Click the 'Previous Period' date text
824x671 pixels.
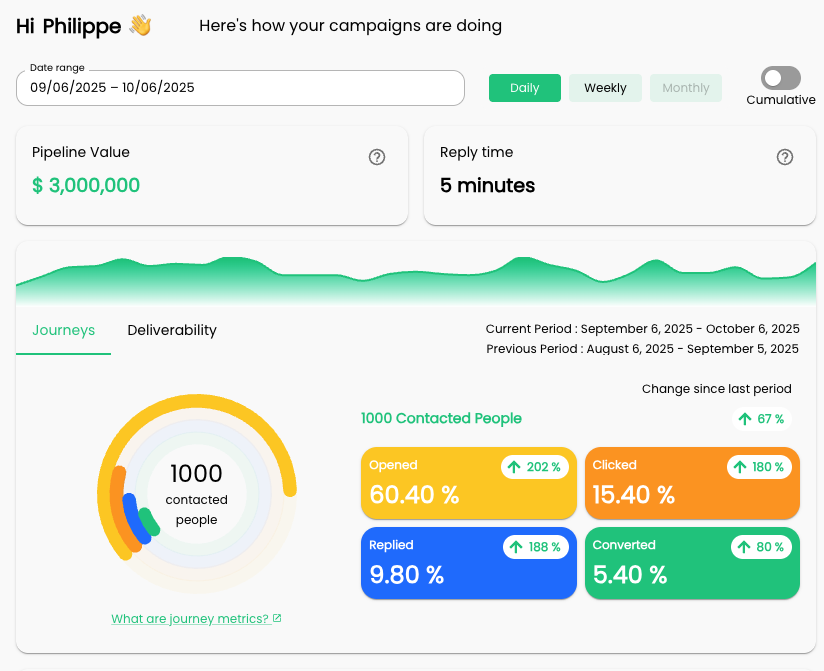pos(642,349)
